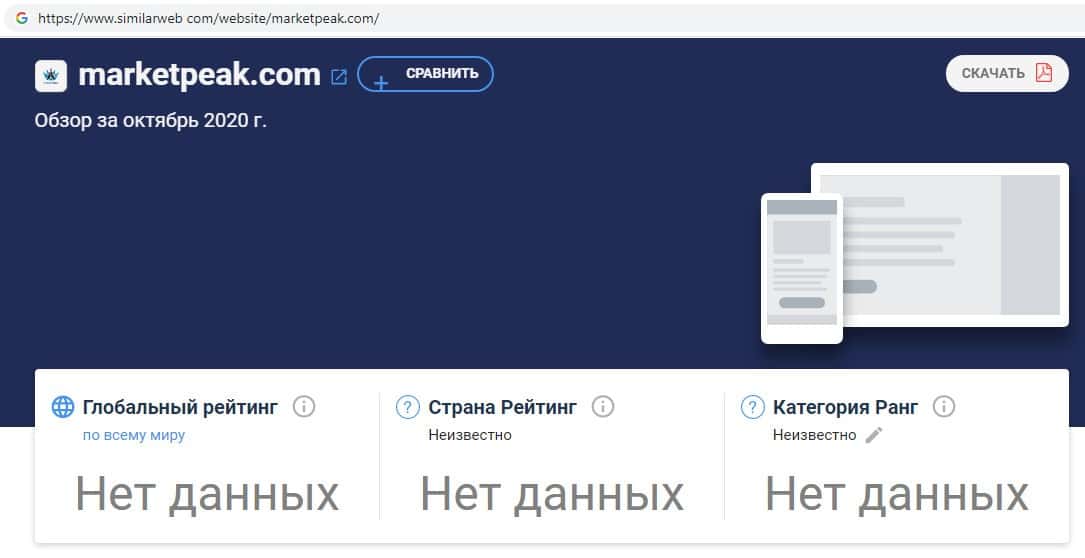The height and width of the screenshot is (558, 1085).
Task: Show info tooltip for Глобальный рейтинг
Action: pyautogui.click(x=304, y=406)
